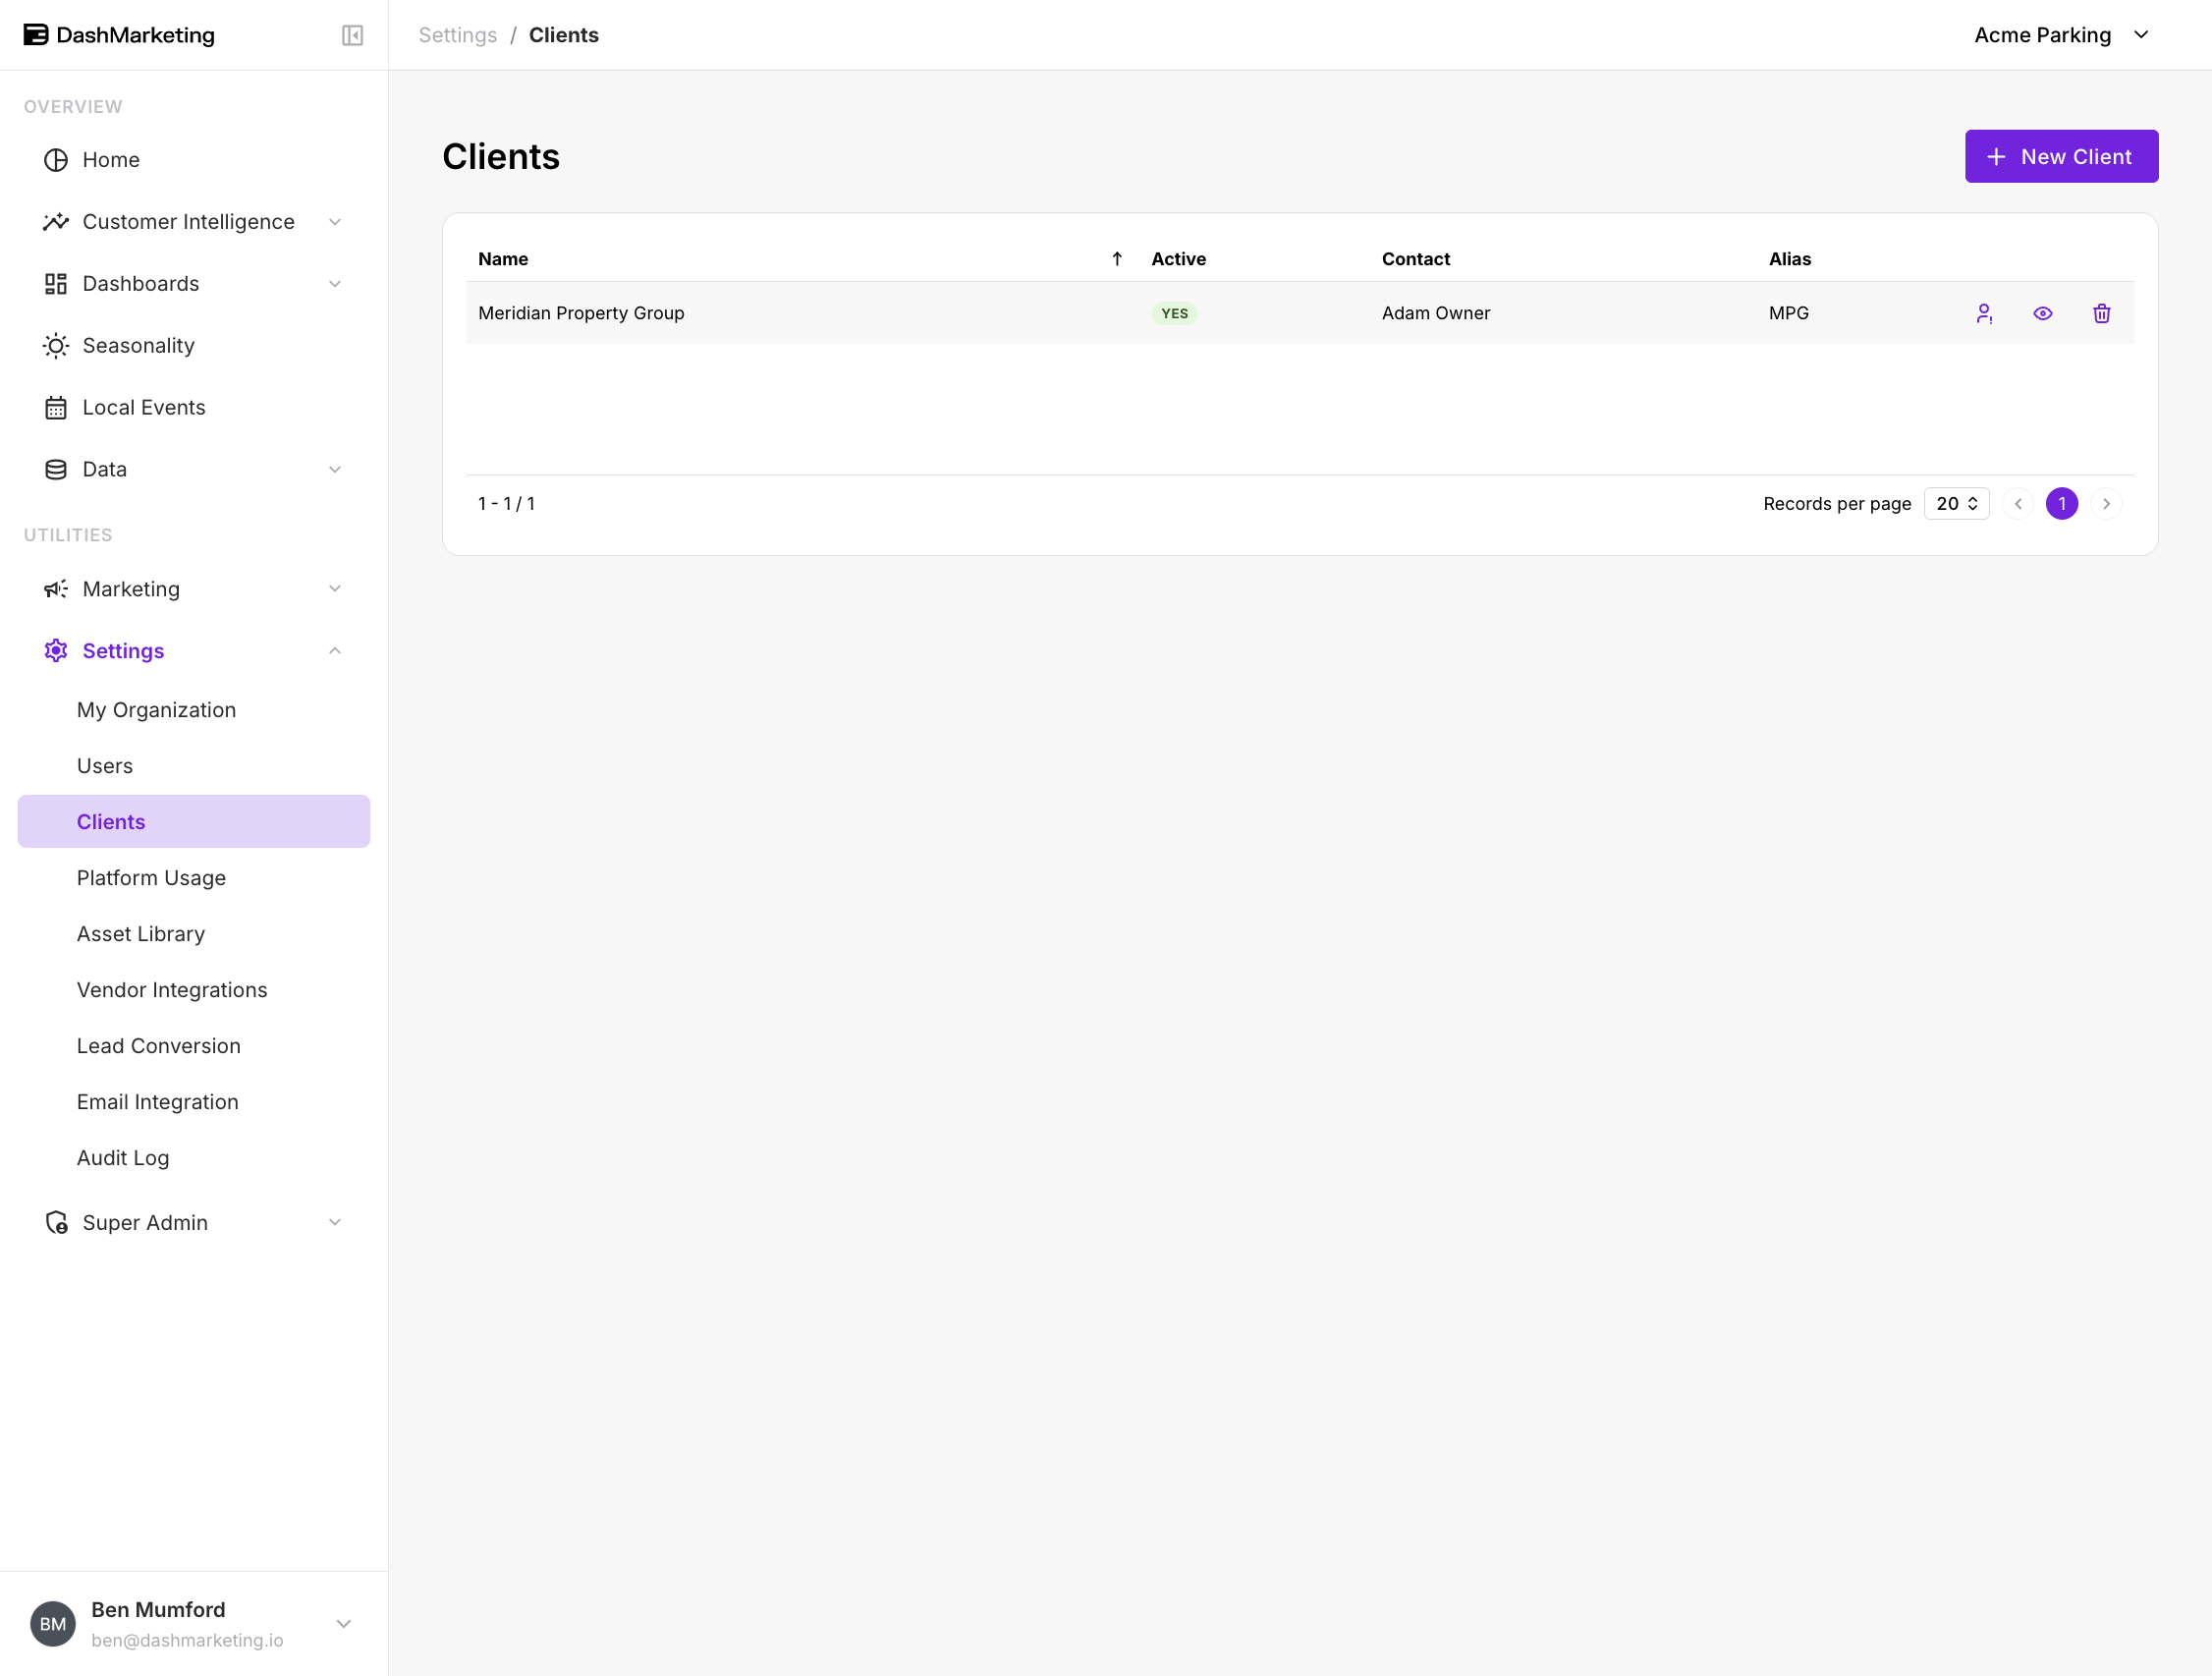Screen dimensions: 2212x1676
Task: Click the Alias column header
Action: coord(1789,259)
